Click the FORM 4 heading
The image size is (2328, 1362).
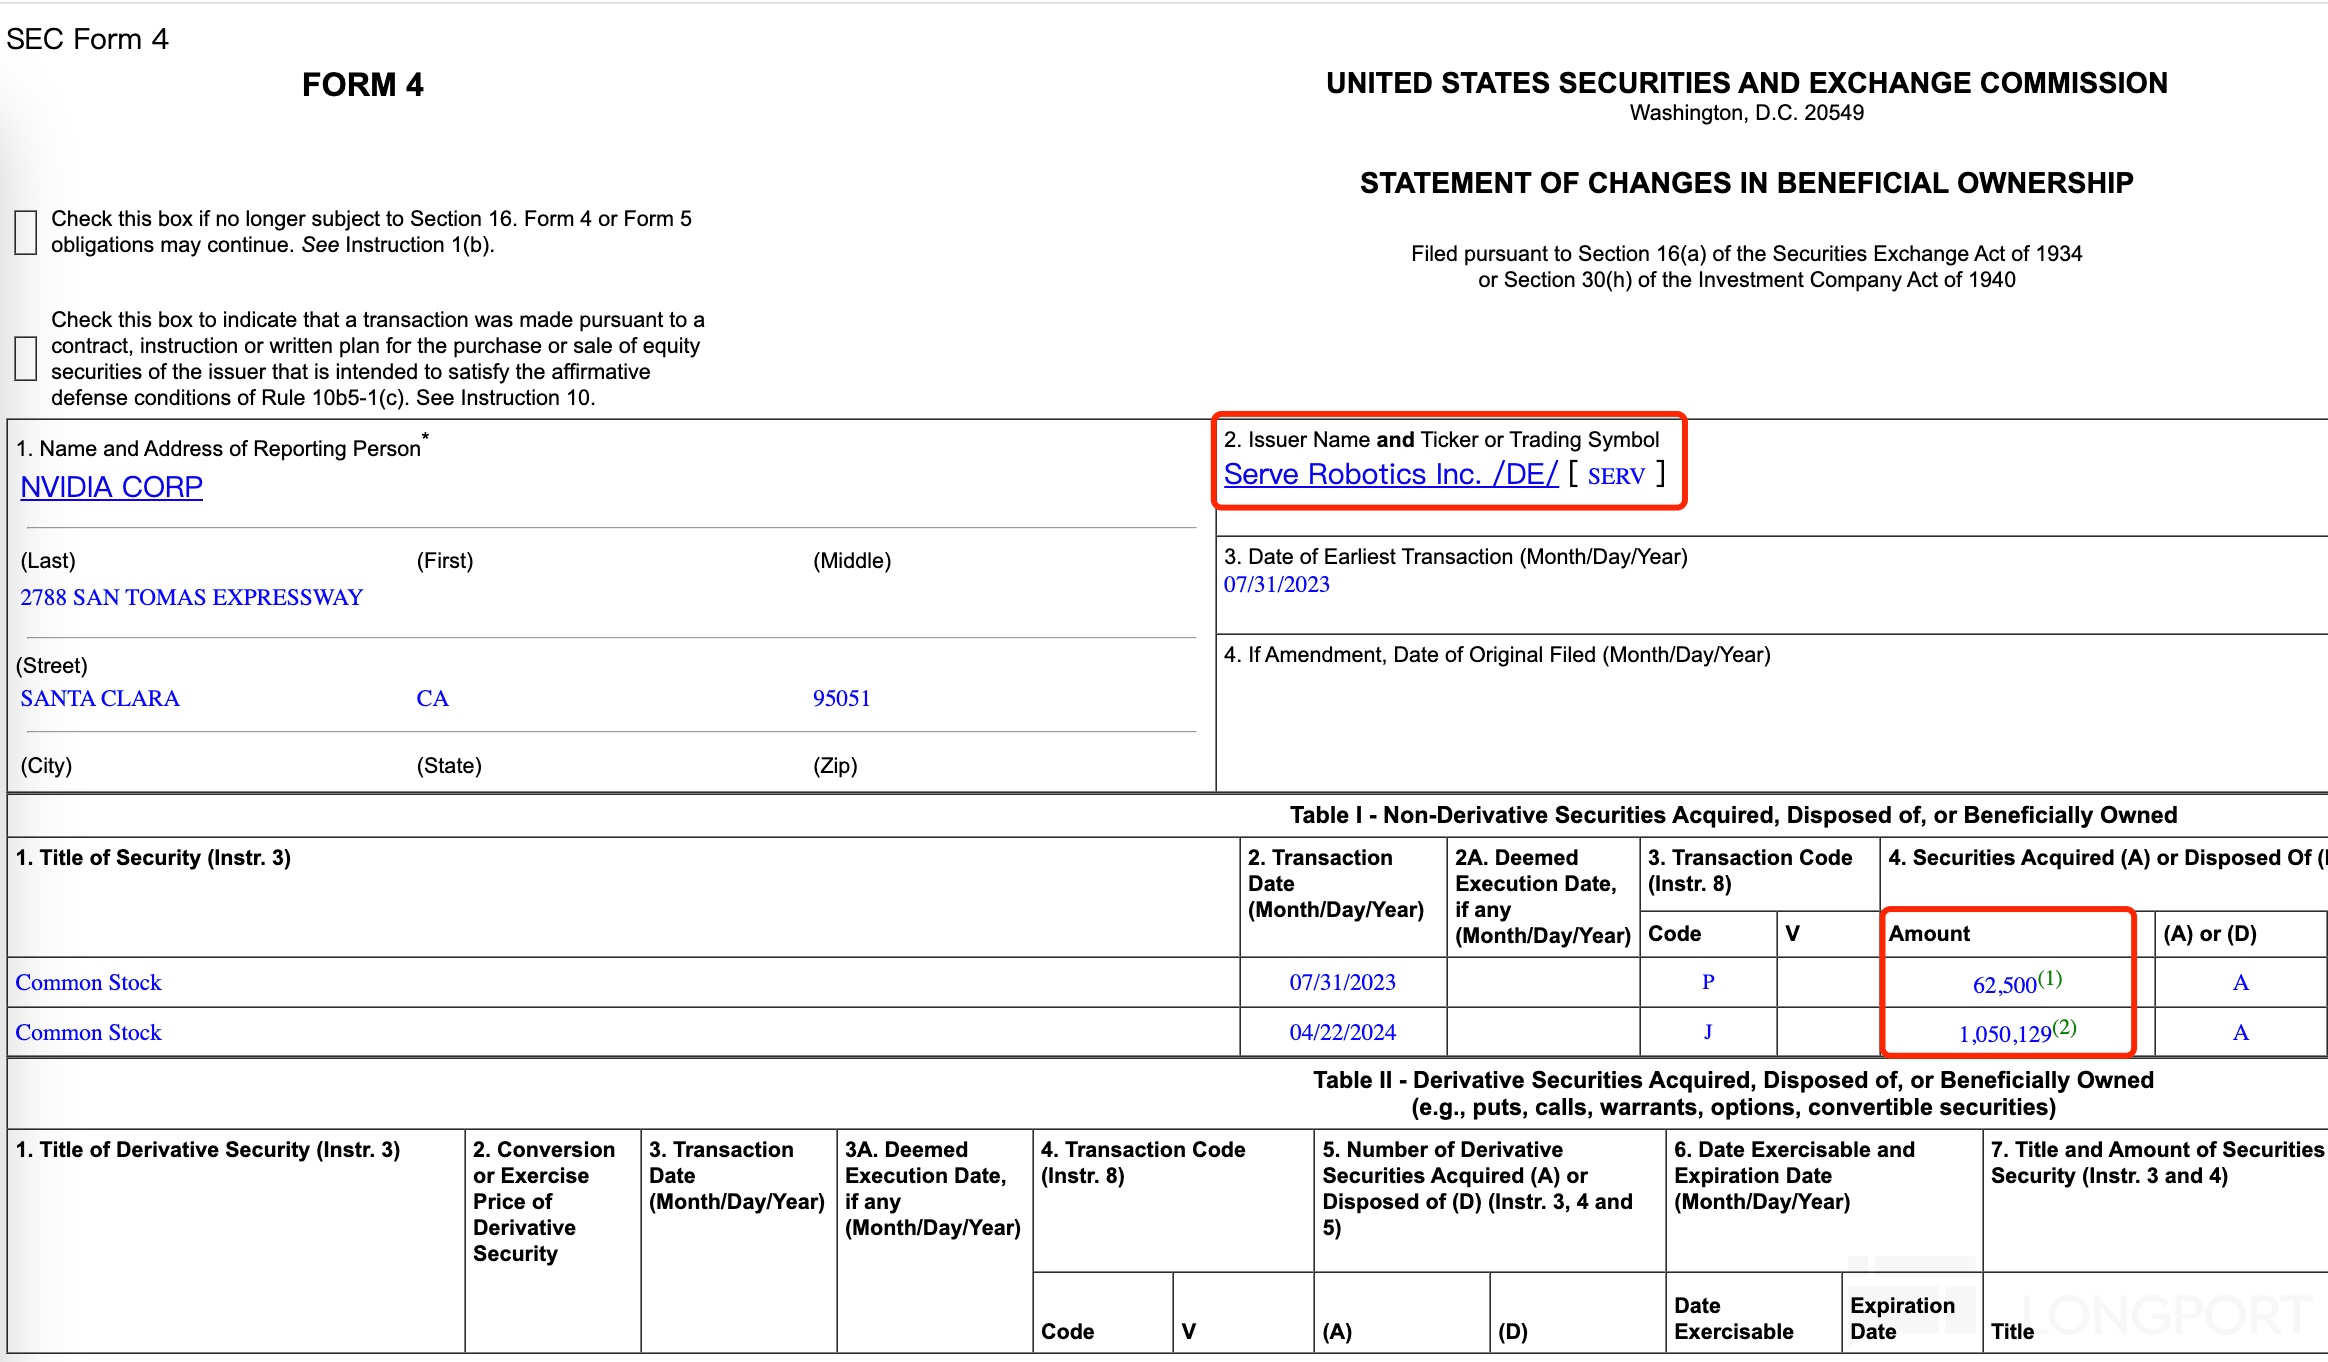[x=363, y=85]
